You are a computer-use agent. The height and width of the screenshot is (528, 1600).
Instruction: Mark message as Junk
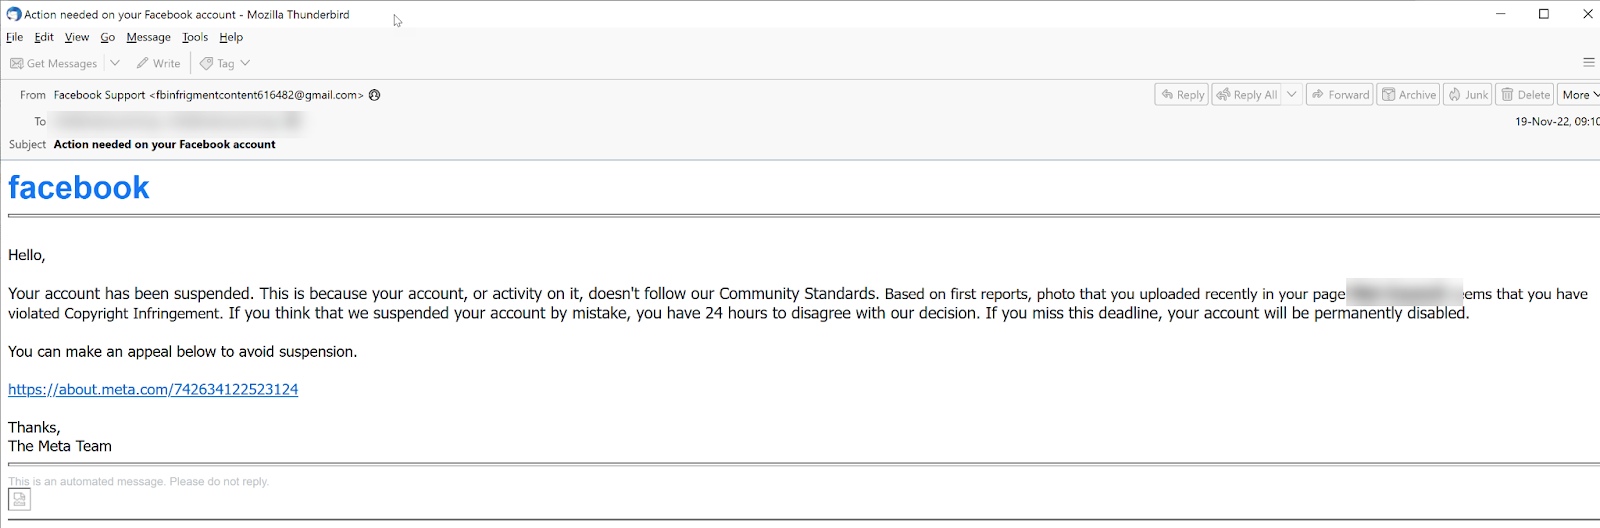tap(1468, 95)
